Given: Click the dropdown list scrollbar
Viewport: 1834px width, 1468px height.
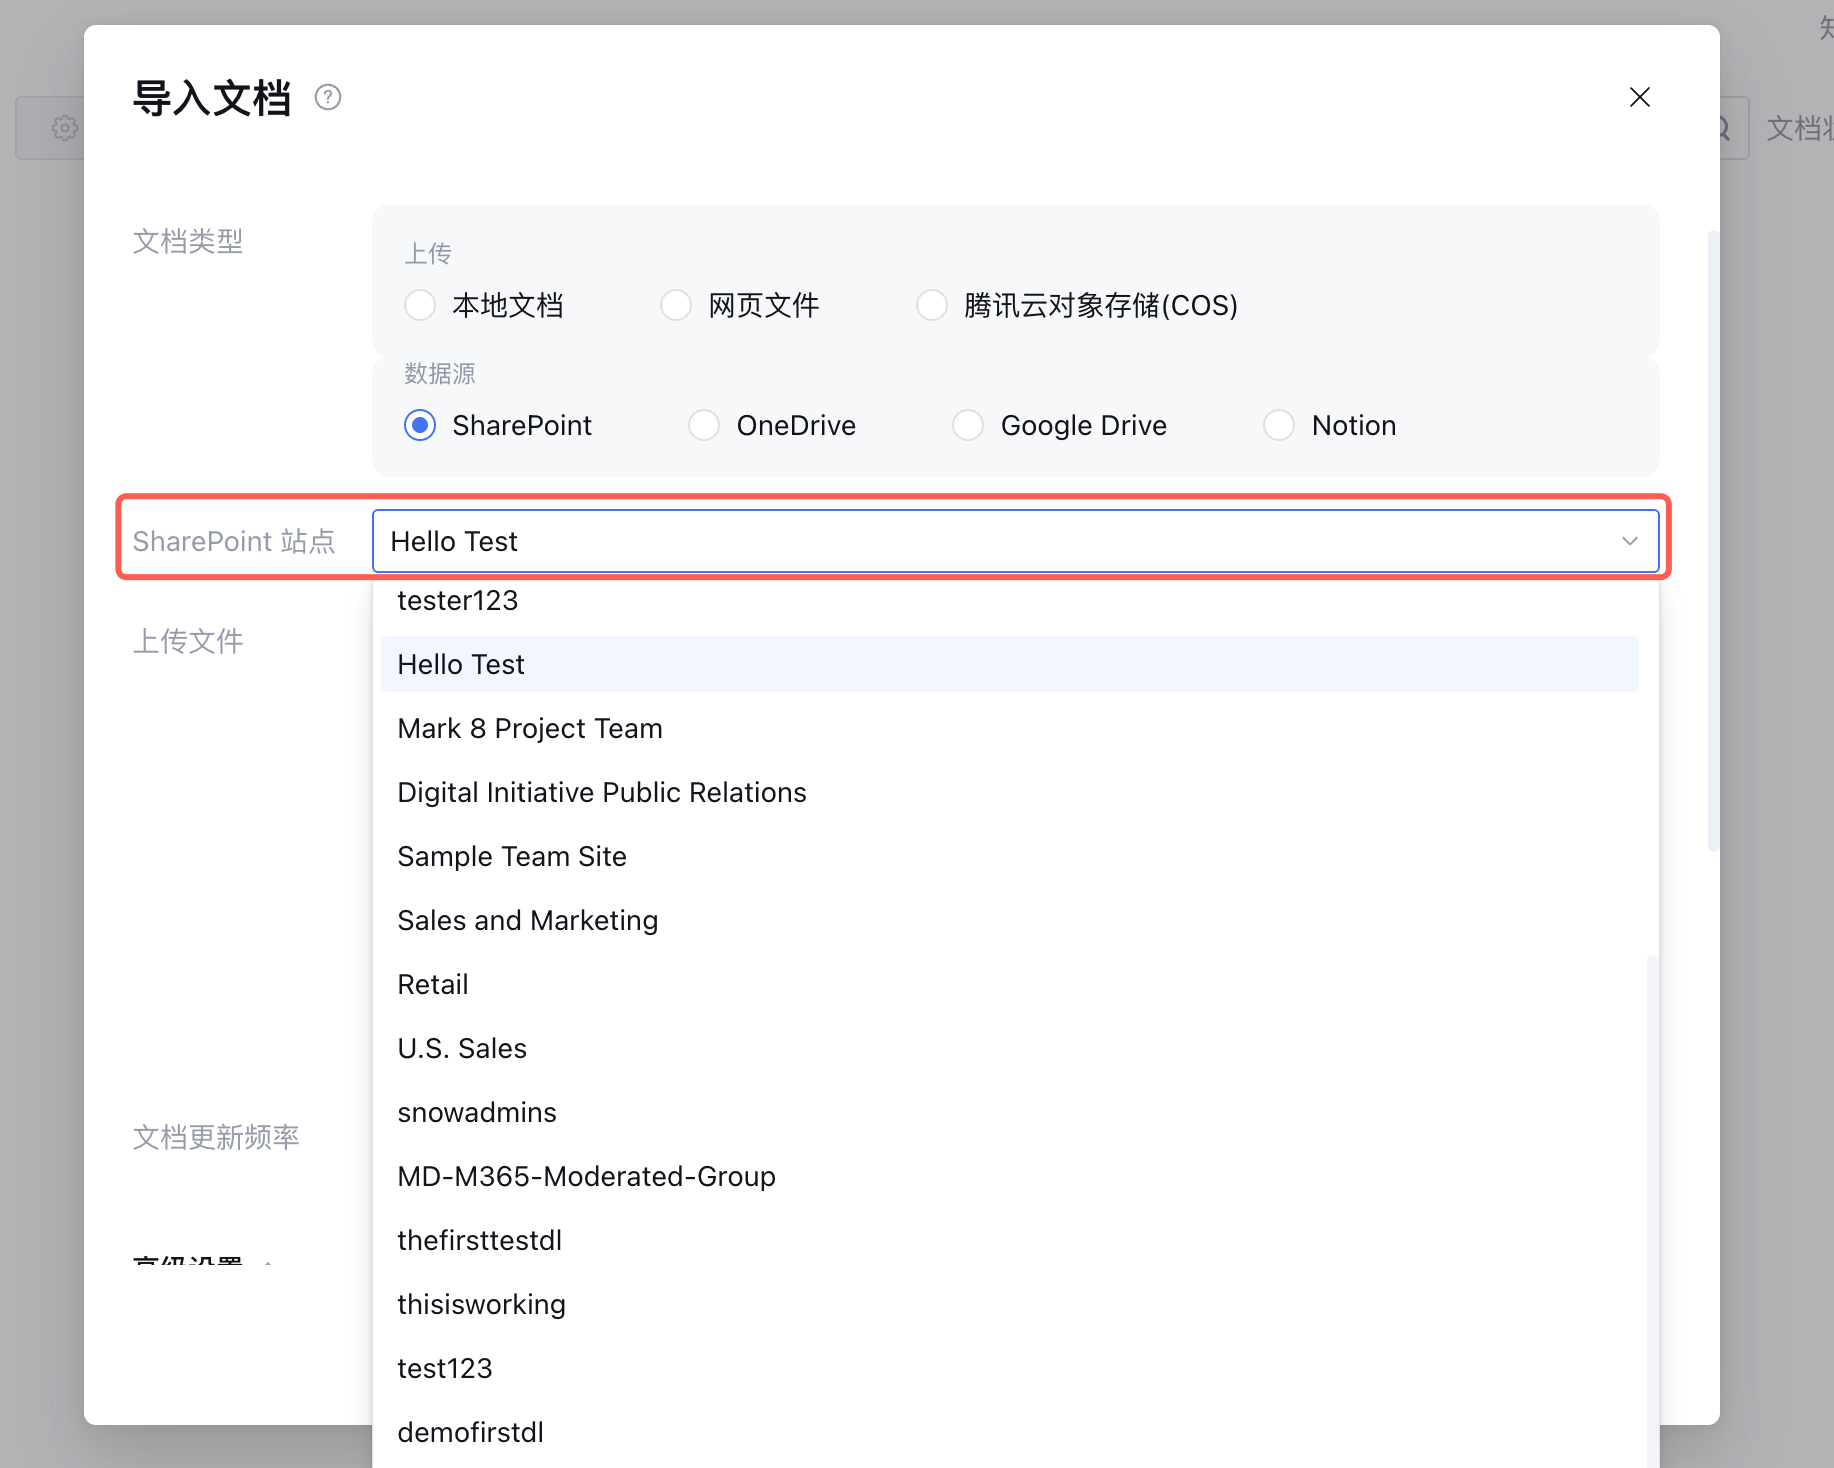Looking at the screenshot, I should [1652, 1210].
